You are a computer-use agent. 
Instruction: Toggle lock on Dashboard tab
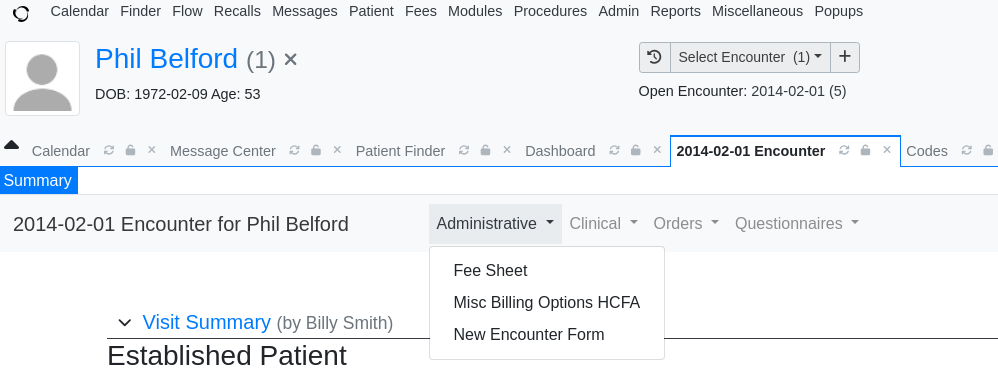[x=635, y=150]
